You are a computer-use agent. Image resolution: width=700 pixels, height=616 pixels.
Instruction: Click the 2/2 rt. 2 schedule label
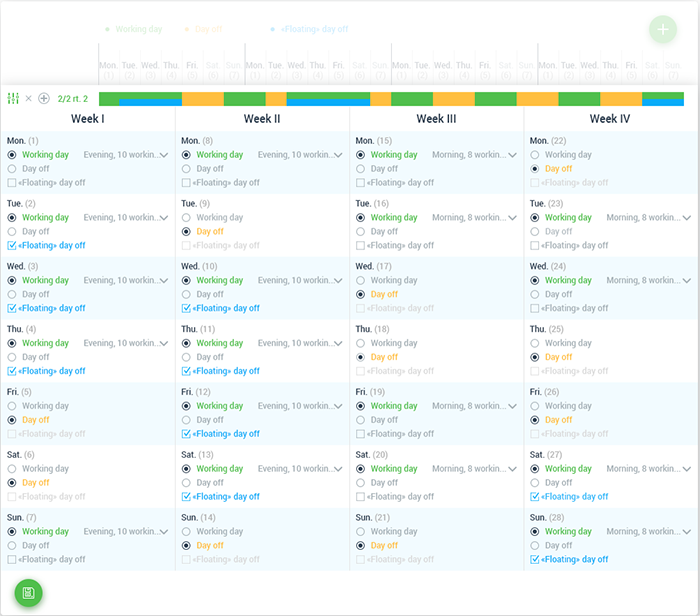(73, 99)
